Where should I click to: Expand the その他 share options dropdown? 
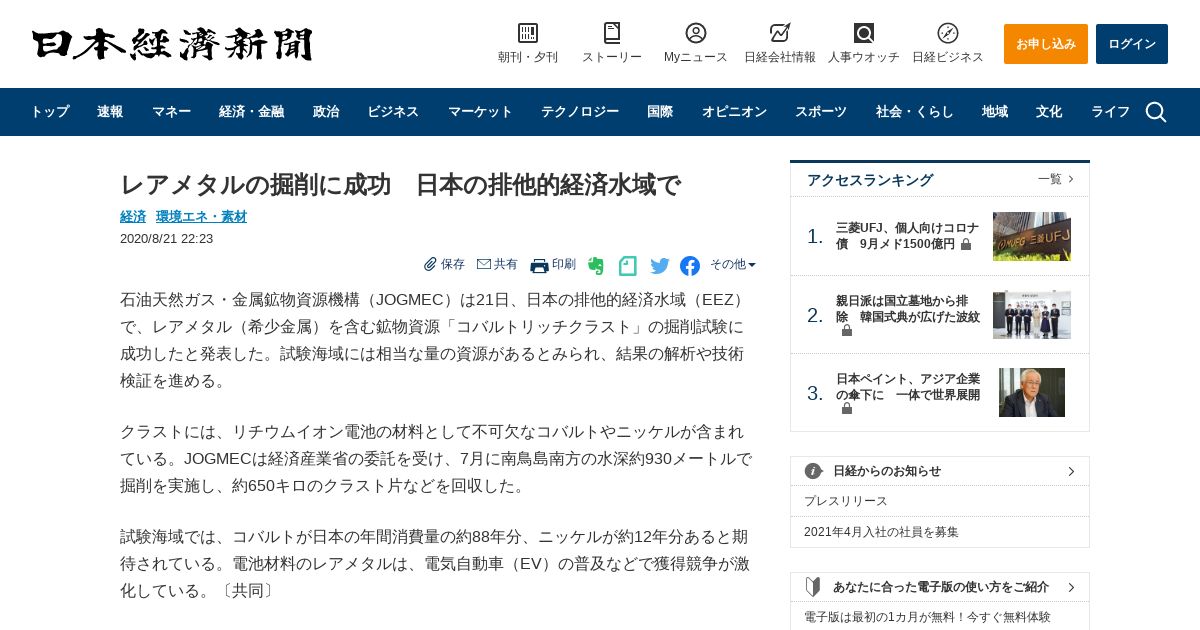pos(733,264)
